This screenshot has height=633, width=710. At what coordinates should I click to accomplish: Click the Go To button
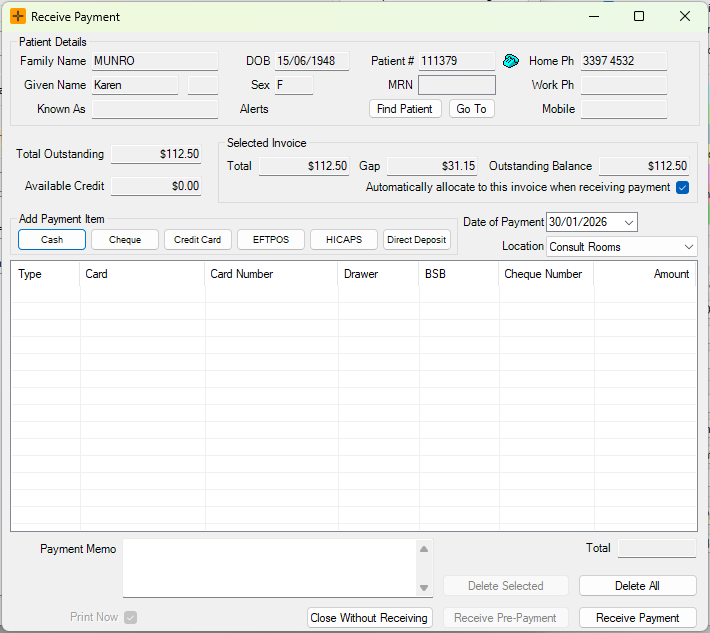point(471,109)
